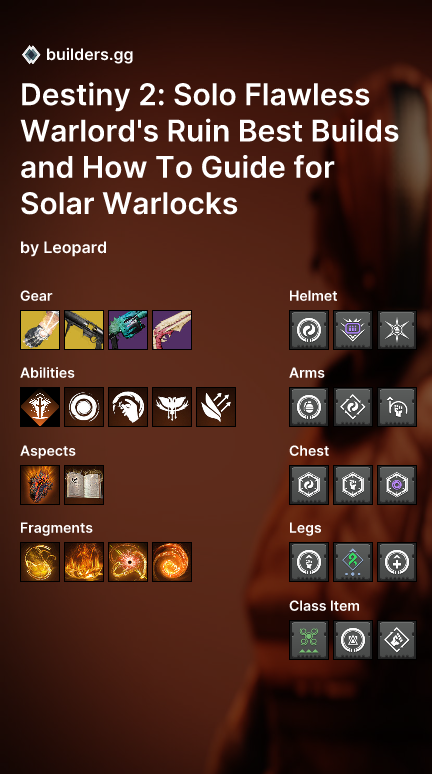The height and width of the screenshot is (774, 432).
Task: Select the Well of Radiance super icon
Action: coord(40,407)
